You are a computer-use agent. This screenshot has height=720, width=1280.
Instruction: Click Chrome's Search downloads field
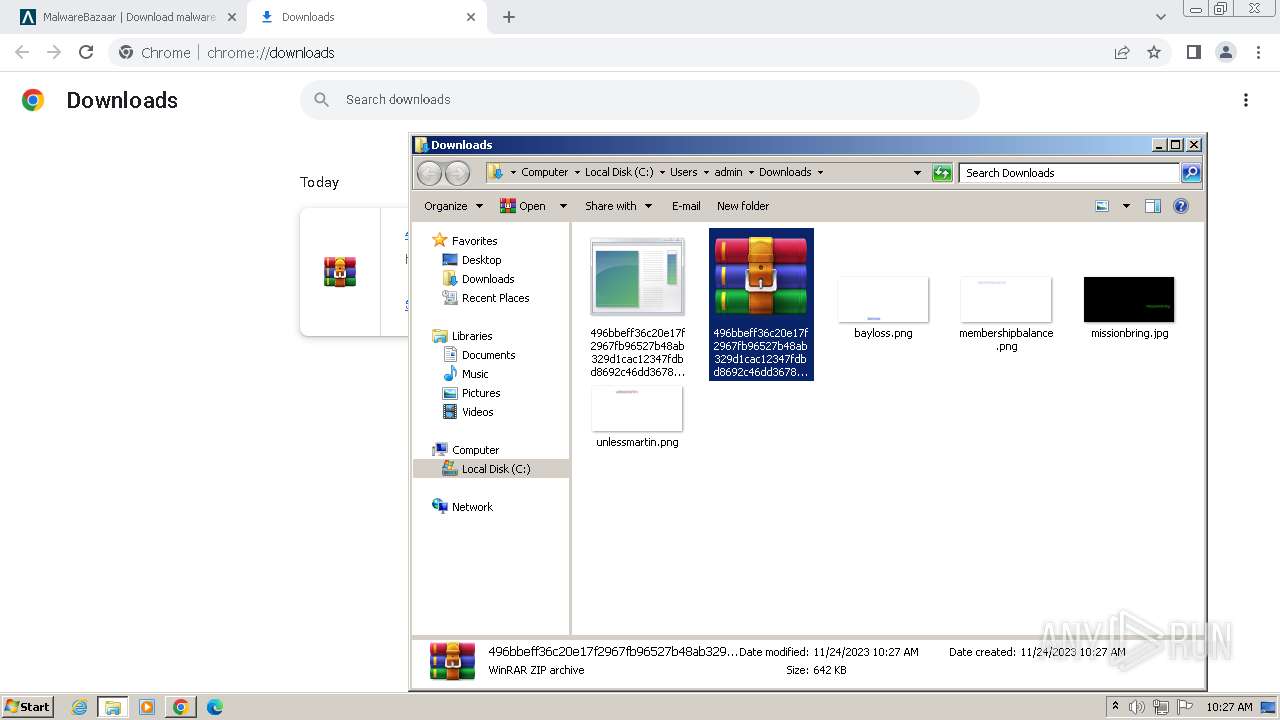(640, 100)
